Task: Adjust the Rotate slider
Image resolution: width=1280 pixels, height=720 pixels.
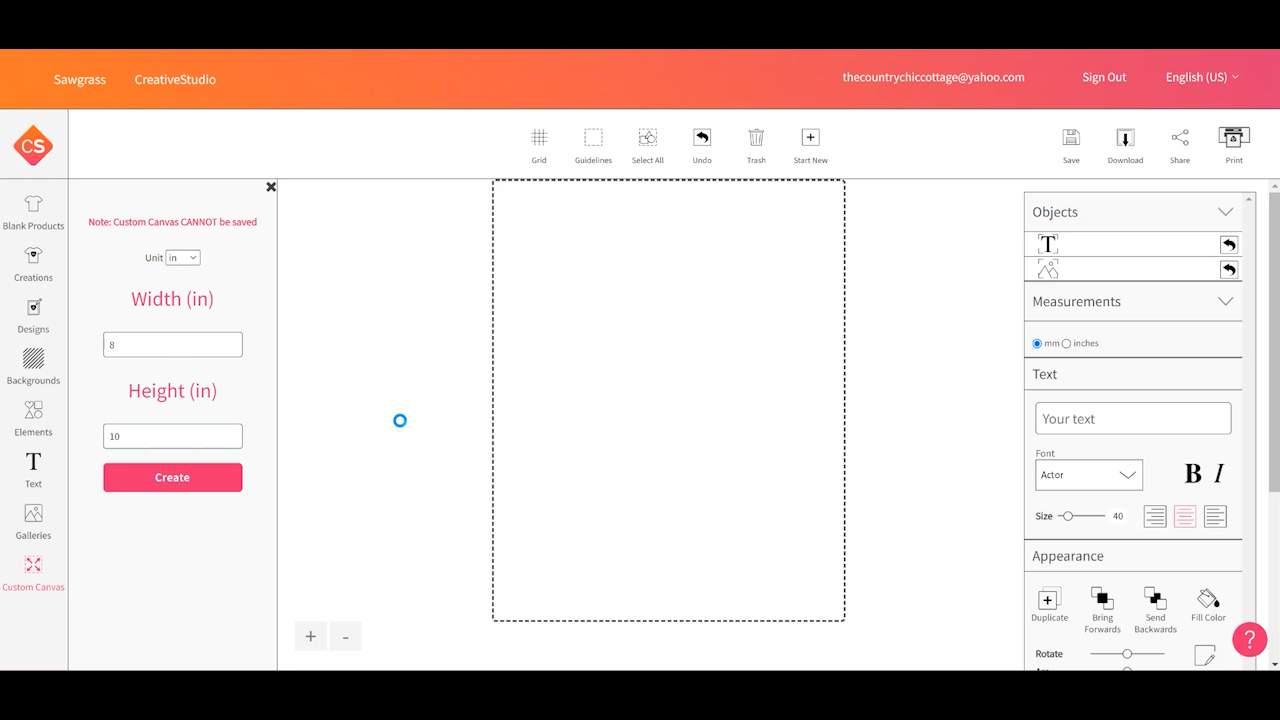Action: 1127,654
